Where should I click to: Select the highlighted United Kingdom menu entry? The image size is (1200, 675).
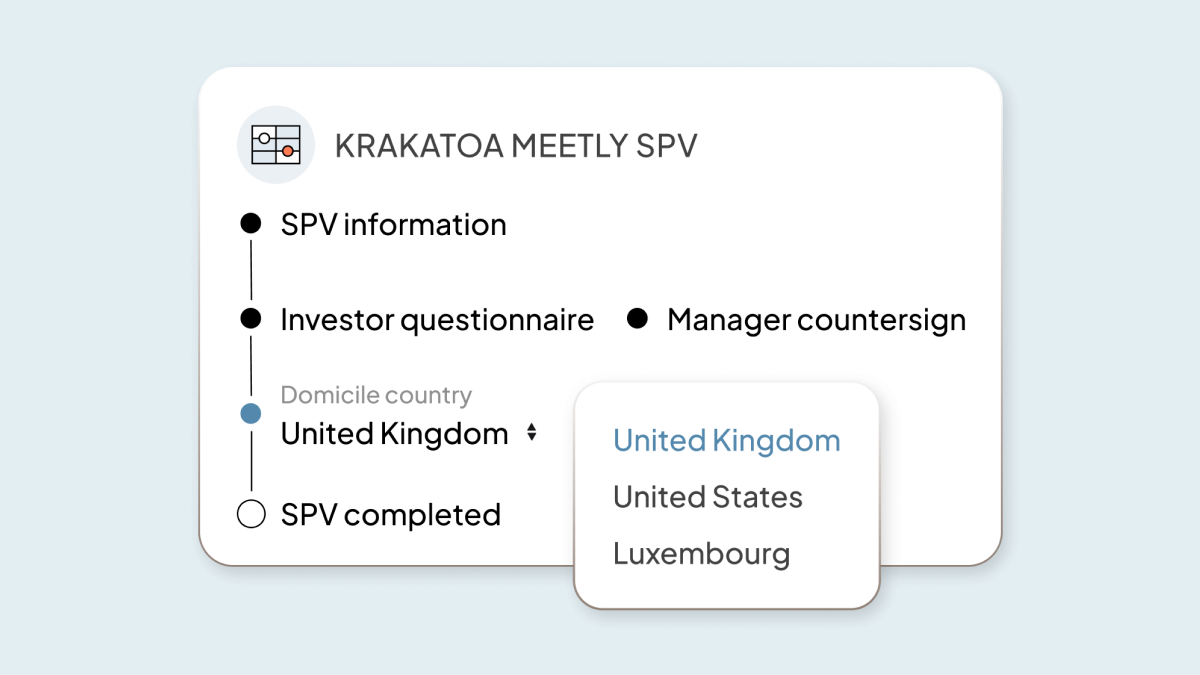click(726, 440)
